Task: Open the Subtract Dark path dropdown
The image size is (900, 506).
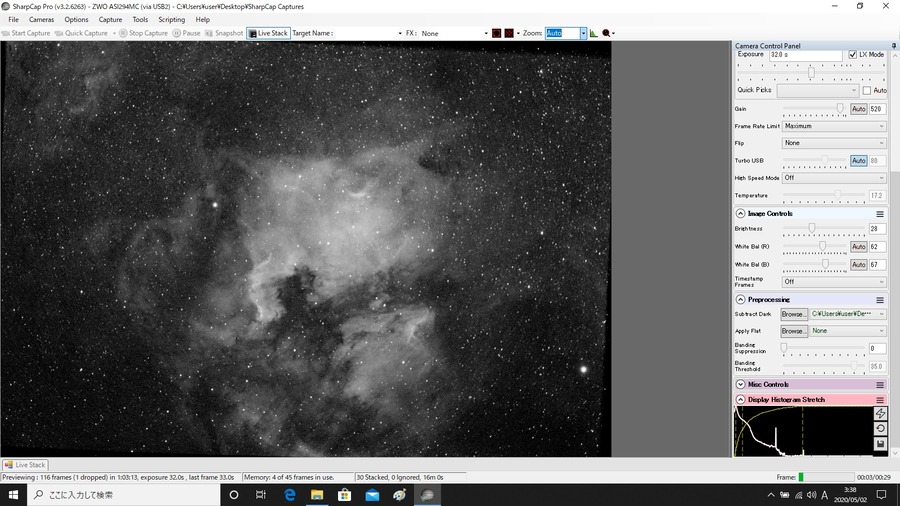Action: (x=848, y=314)
